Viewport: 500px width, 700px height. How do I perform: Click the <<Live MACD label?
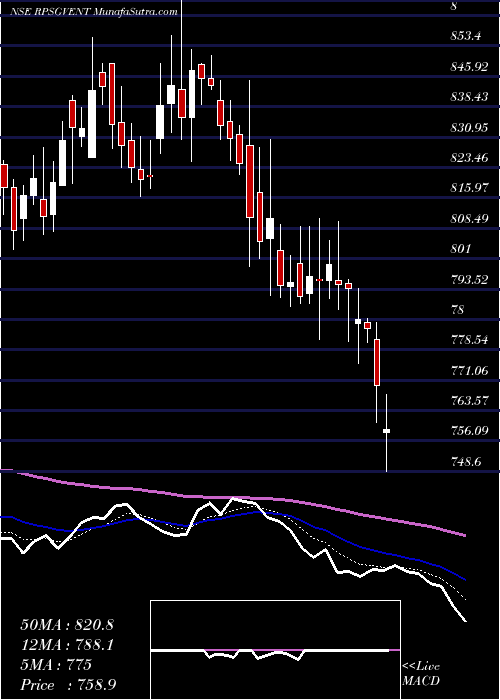point(421,673)
